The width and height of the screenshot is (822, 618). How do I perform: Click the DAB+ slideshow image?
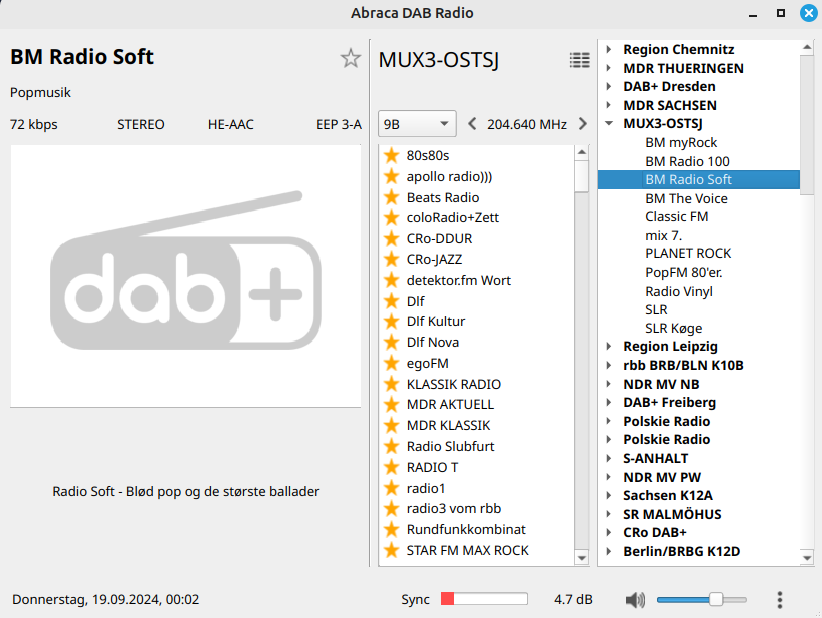point(186,276)
